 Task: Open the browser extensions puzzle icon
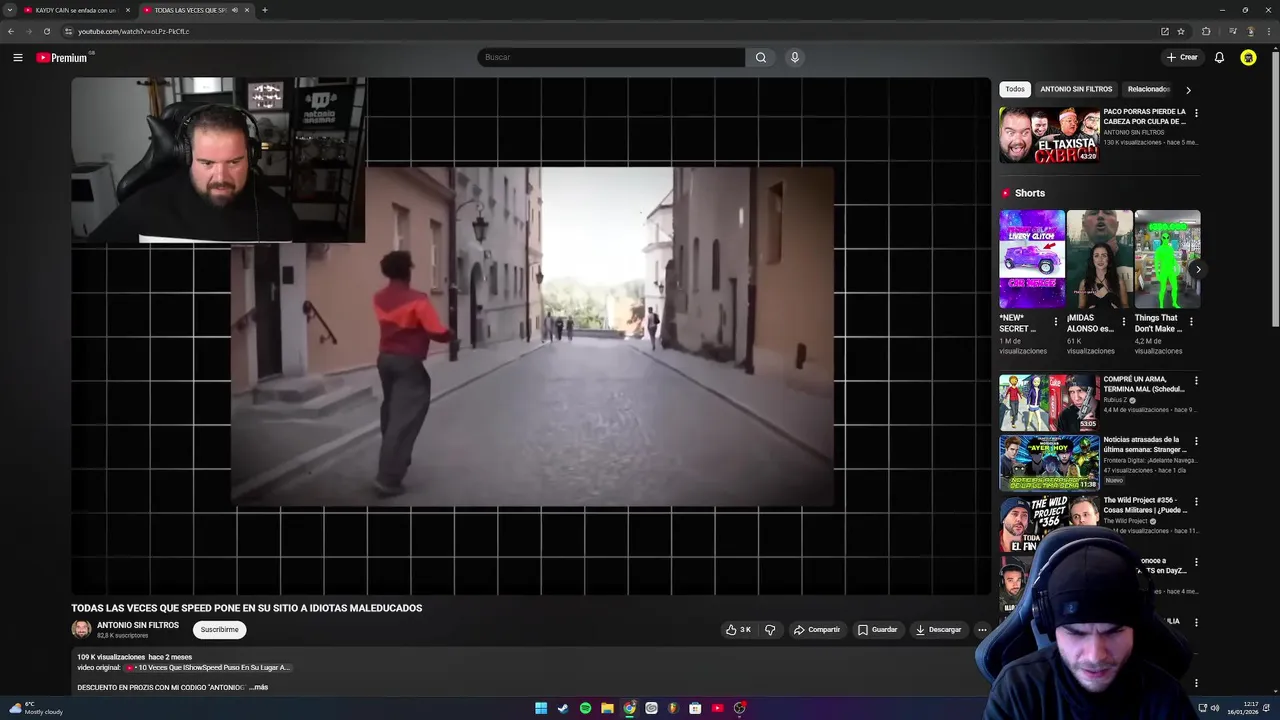tap(1206, 31)
